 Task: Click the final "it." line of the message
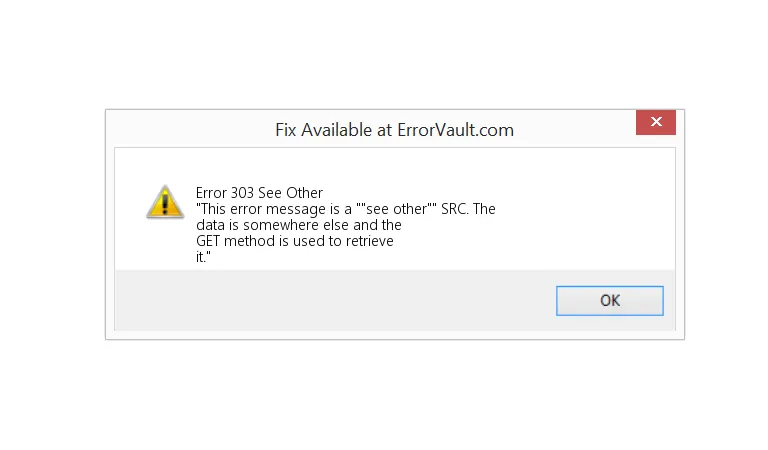pyautogui.click(x=203, y=257)
